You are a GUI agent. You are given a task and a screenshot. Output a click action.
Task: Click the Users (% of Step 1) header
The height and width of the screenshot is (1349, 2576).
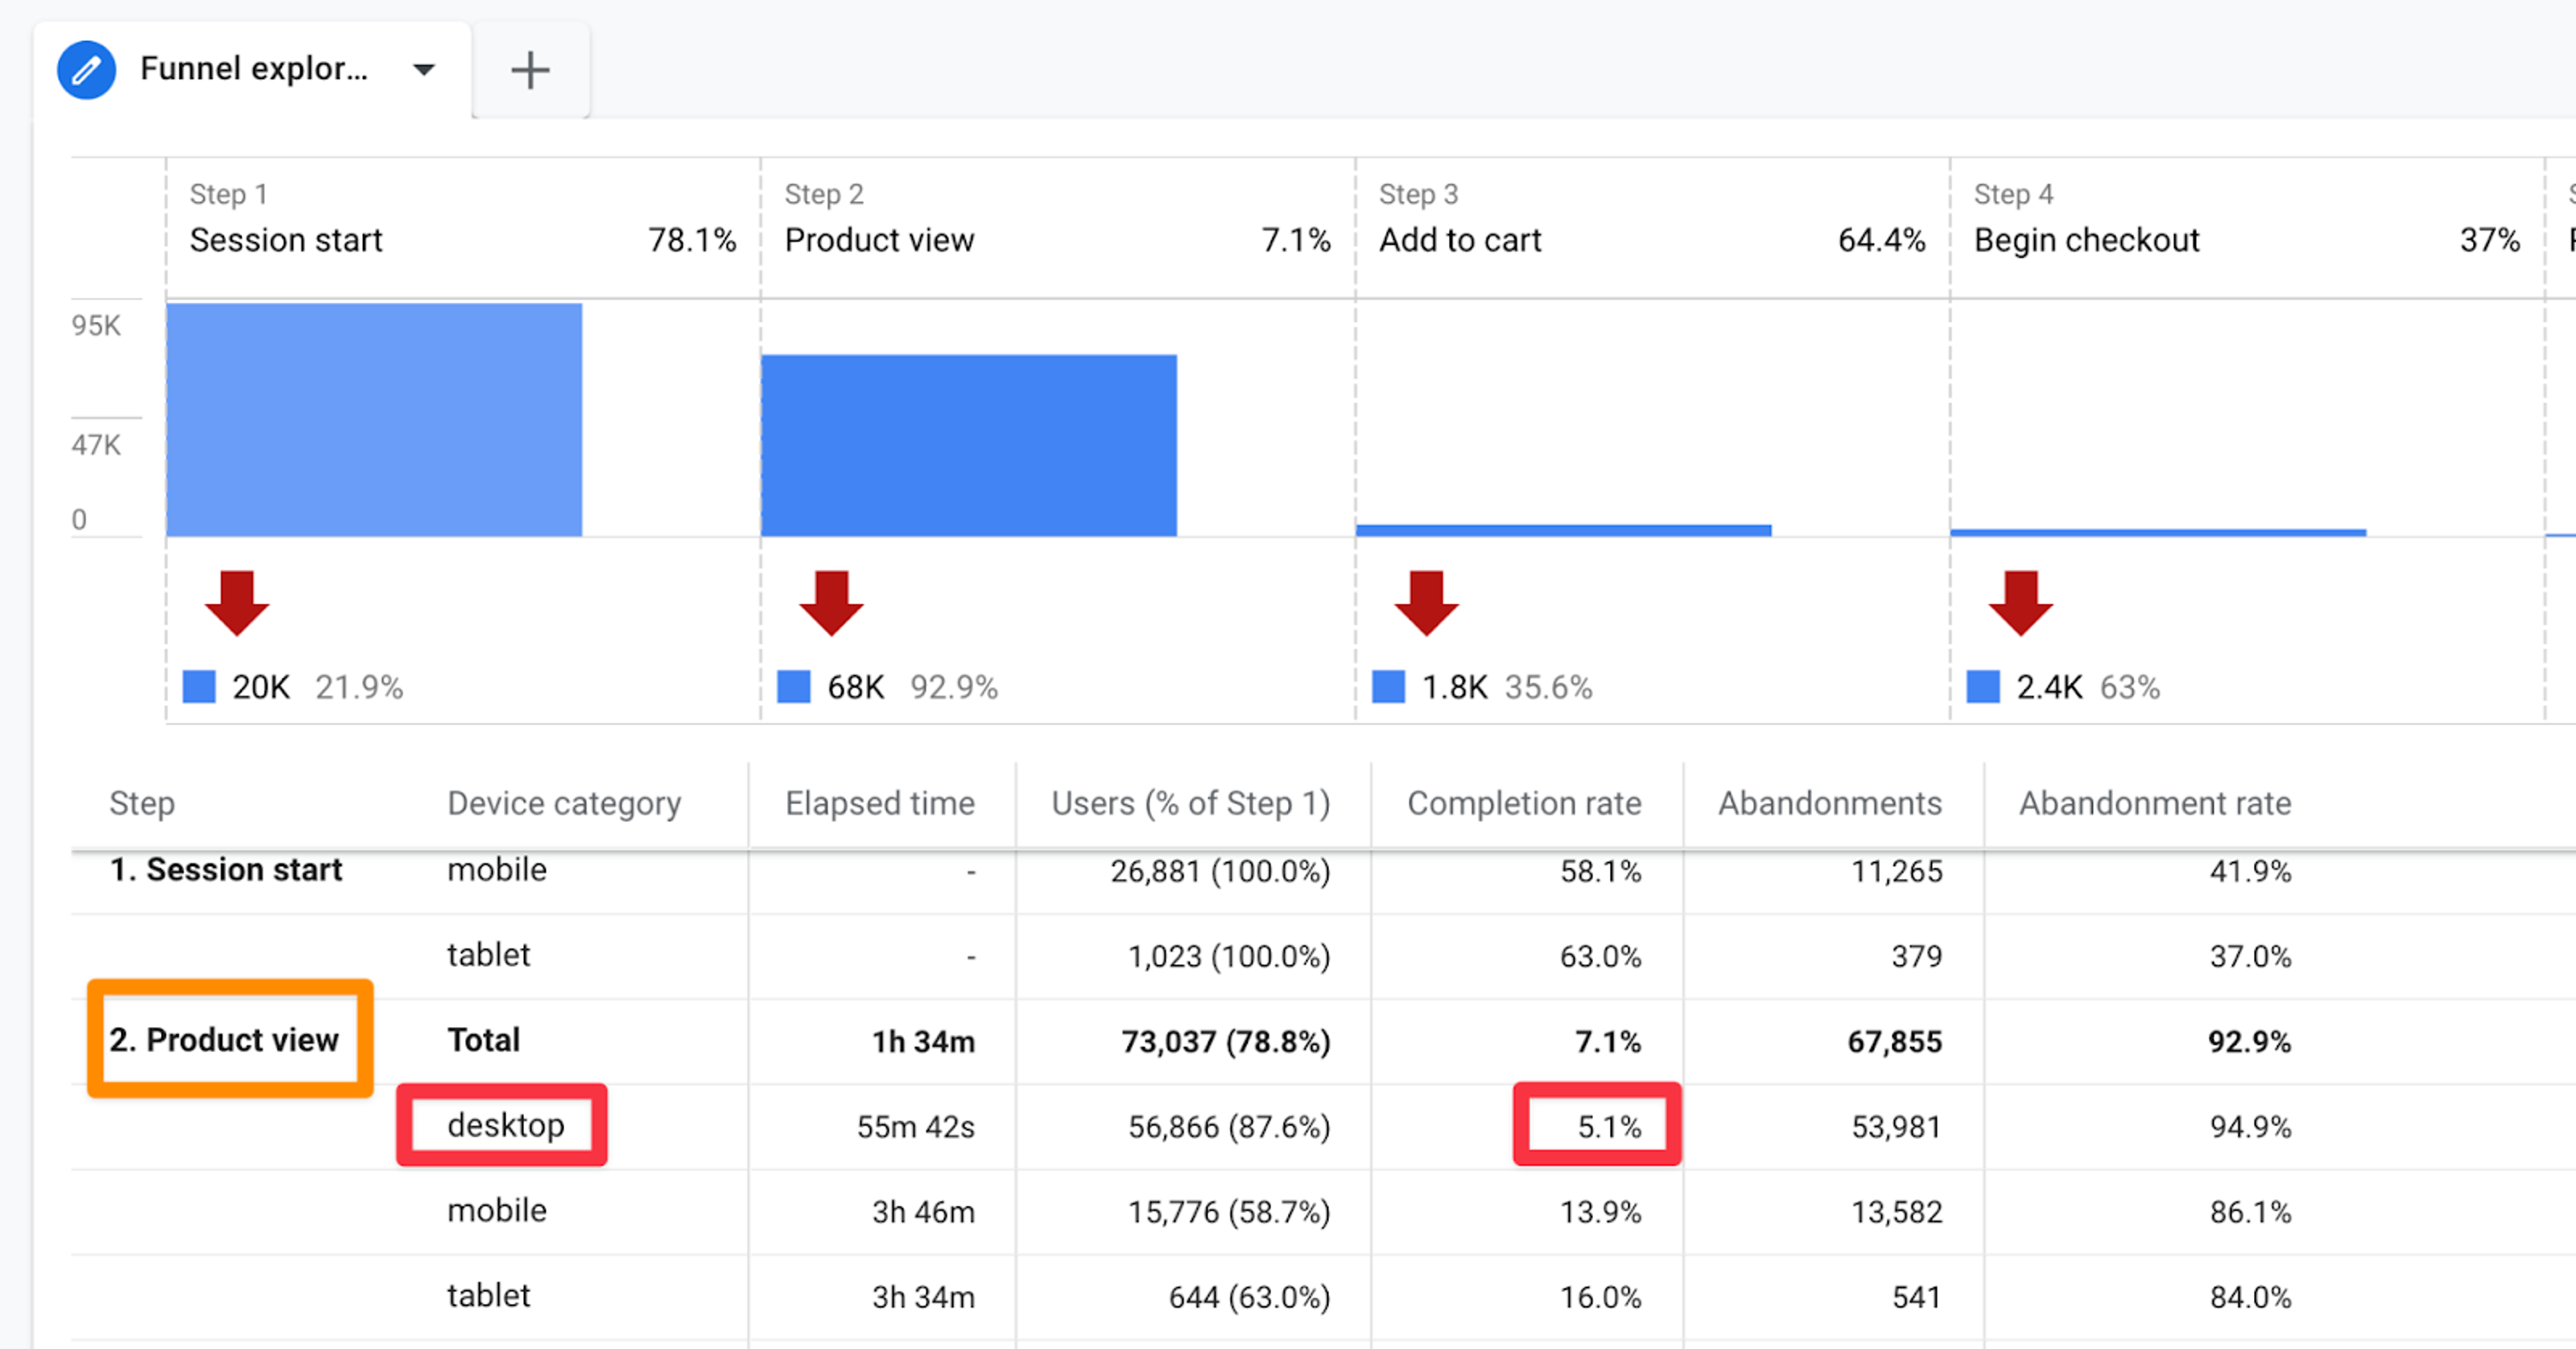pyautogui.click(x=1191, y=803)
